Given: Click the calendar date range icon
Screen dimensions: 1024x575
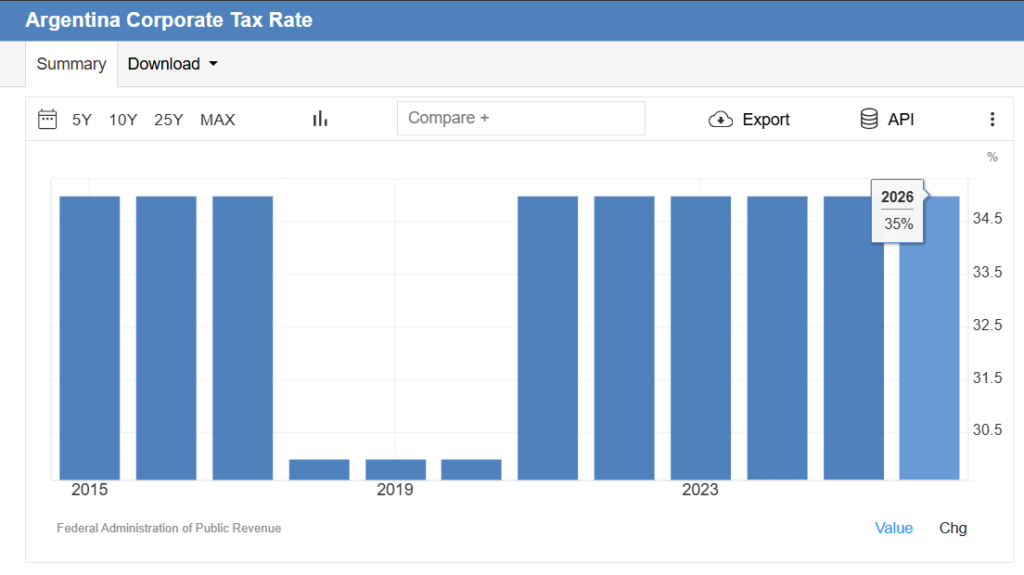Looking at the screenshot, I should [47, 119].
